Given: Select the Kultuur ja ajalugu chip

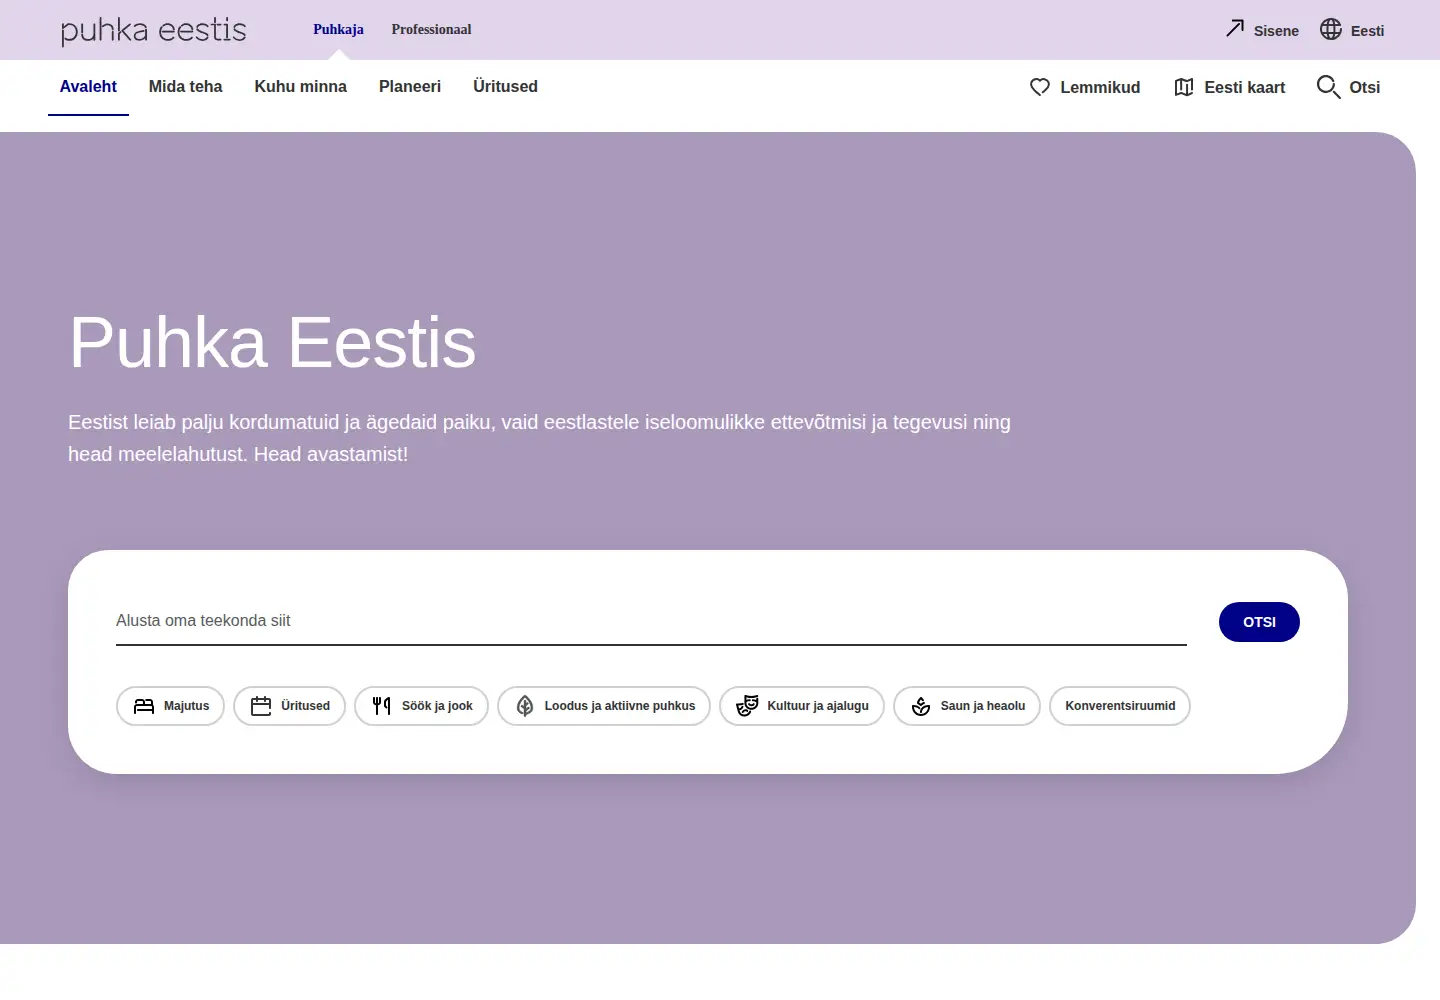Looking at the screenshot, I should pyautogui.click(x=802, y=706).
